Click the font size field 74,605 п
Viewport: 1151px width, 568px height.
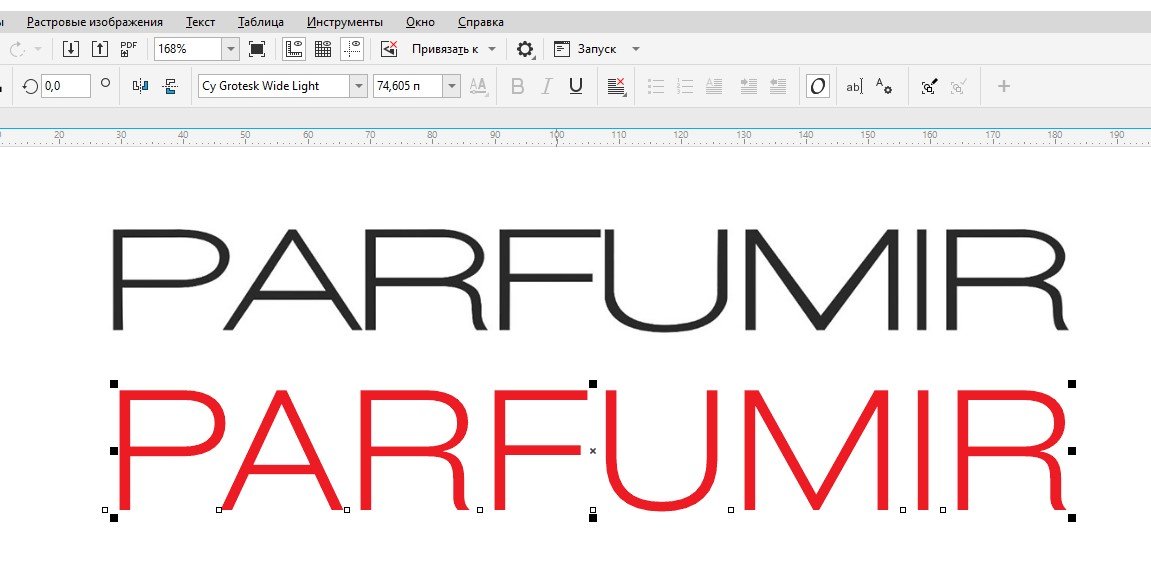(408, 86)
